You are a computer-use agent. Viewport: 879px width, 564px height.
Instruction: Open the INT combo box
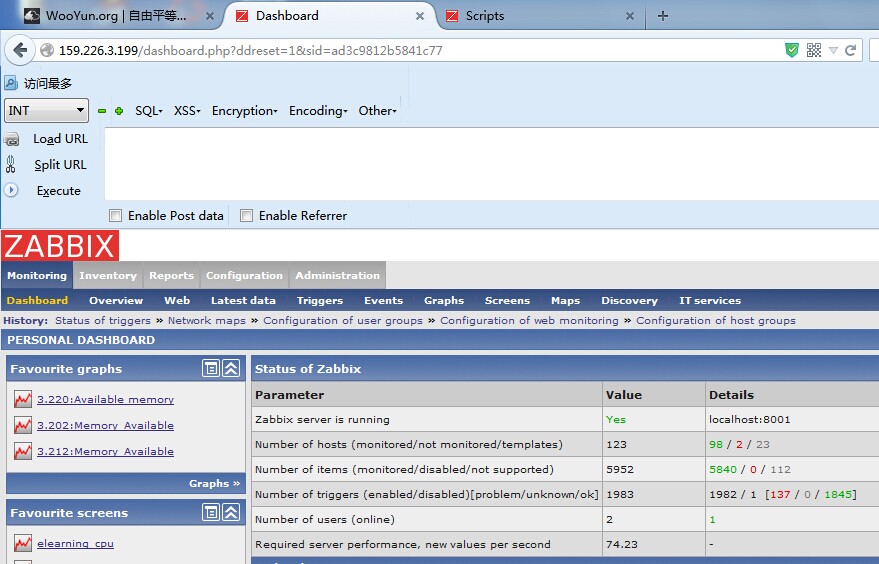point(47,110)
